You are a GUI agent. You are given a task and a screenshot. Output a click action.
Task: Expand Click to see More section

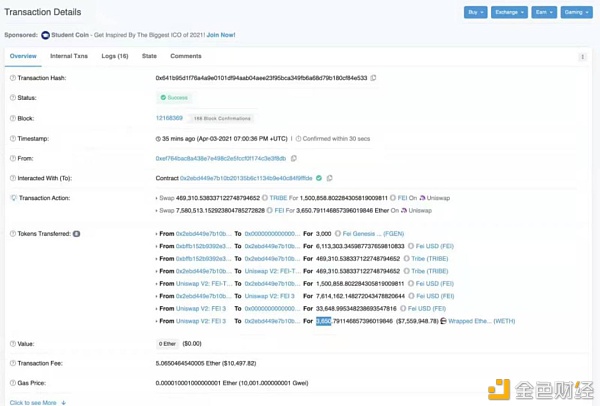click(x=38, y=403)
